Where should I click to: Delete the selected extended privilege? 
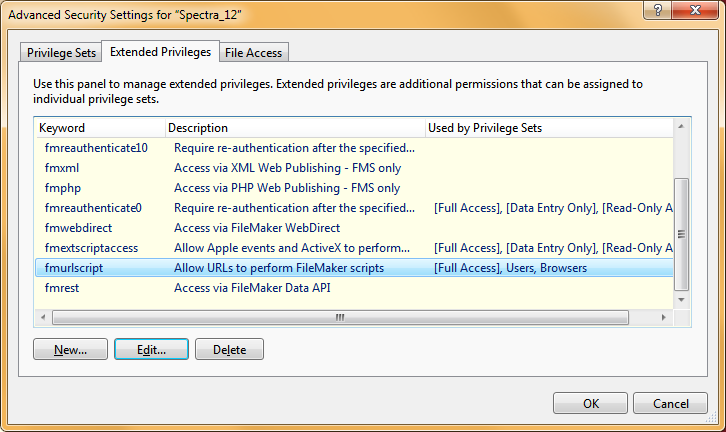[229, 350]
